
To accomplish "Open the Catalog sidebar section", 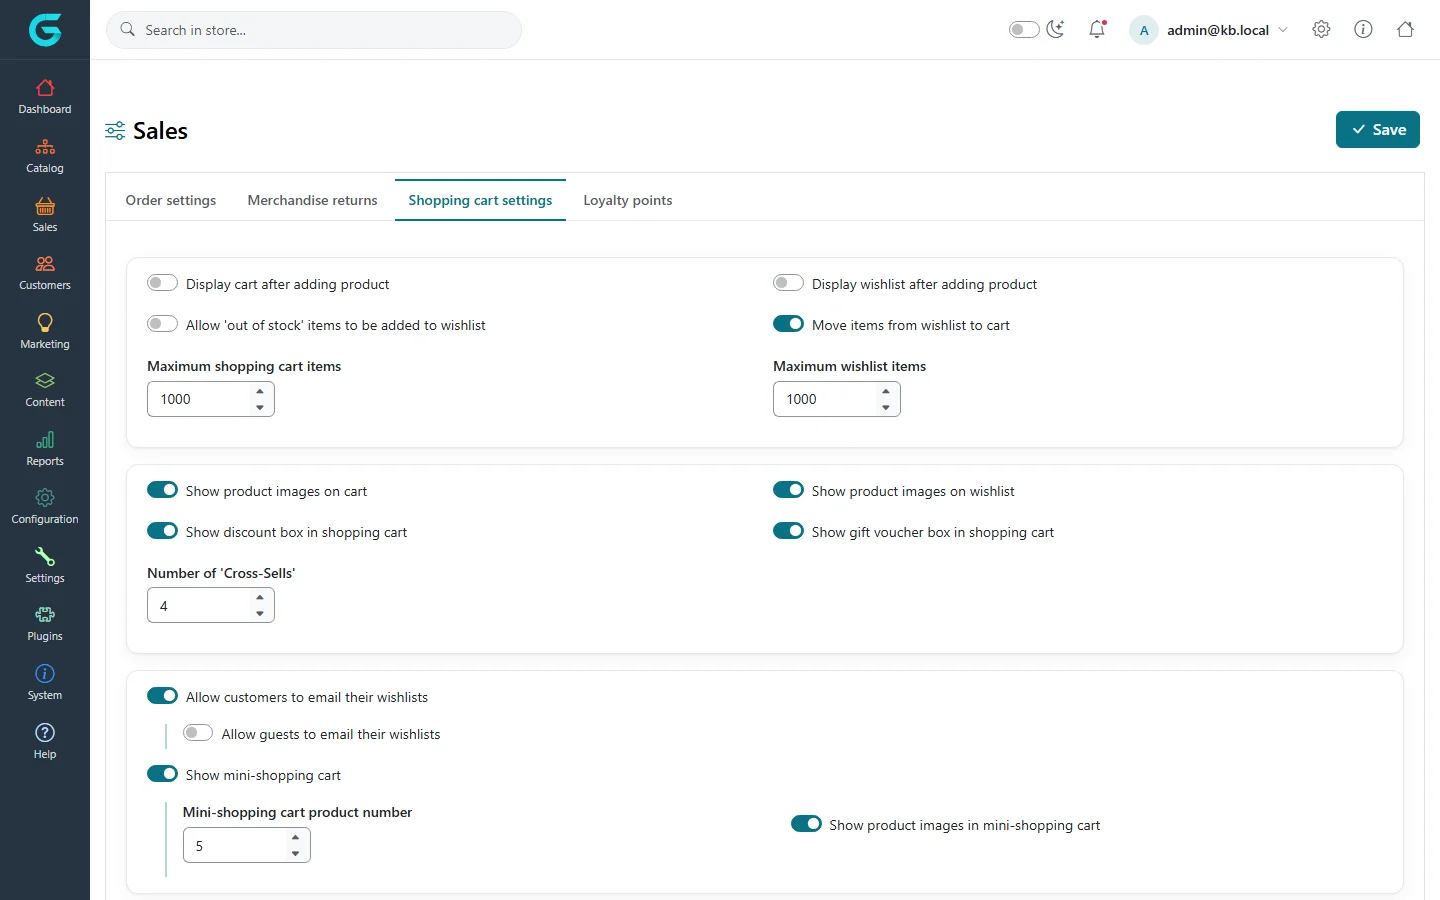I will click(x=45, y=156).
